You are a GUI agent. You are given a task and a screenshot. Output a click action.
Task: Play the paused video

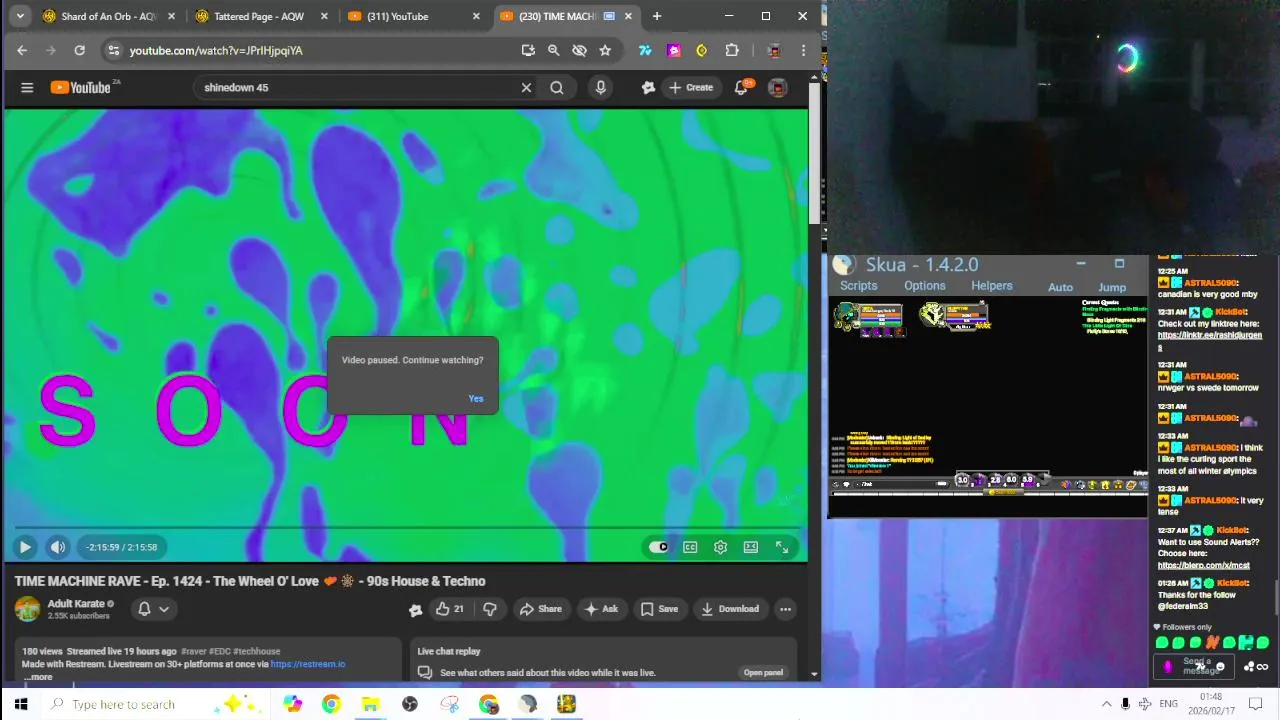pyautogui.click(x=25, y=547)
